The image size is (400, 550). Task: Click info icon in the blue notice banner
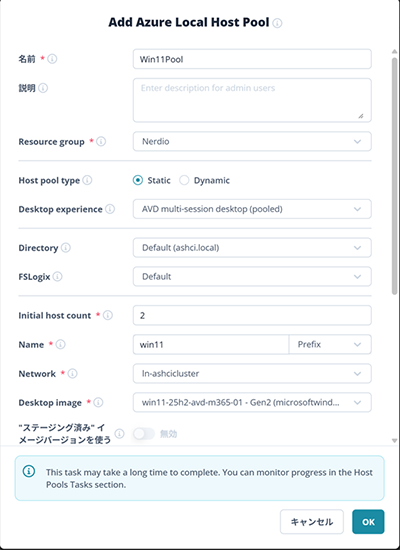29,471
